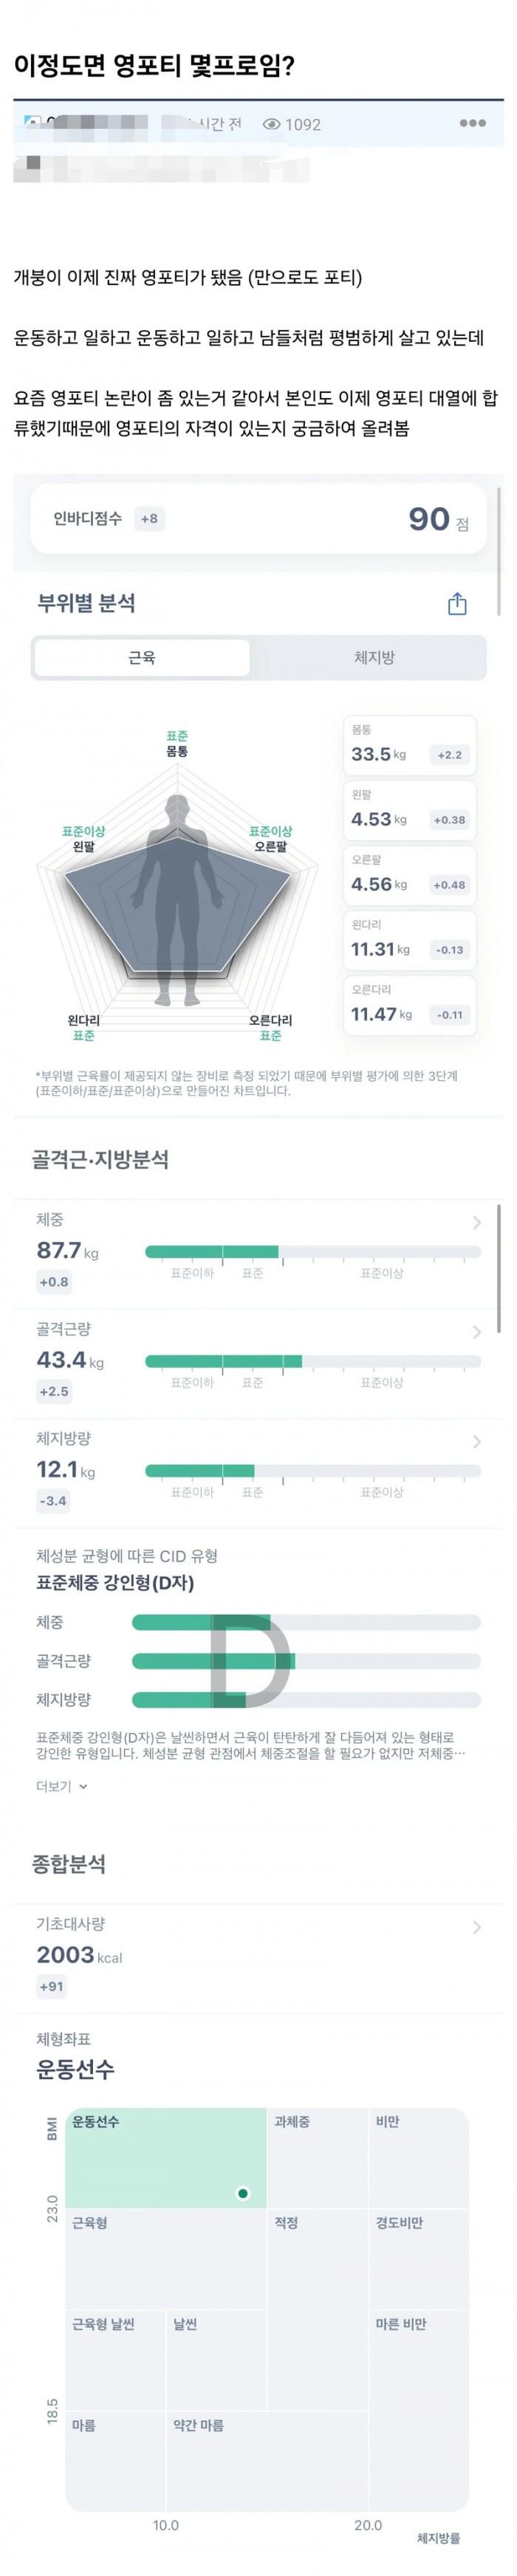Expand 체지방량 row chevron
The height and width of the screenshot is (2576, 517).
(x=477, y=1441)
